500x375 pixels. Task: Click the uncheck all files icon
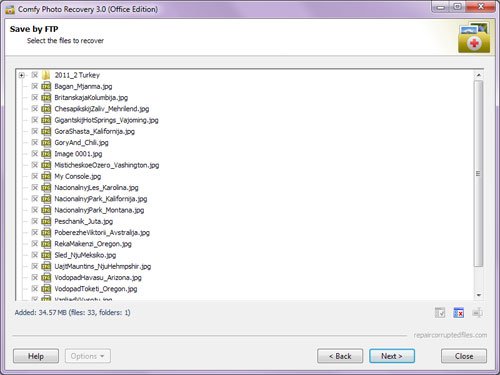pyautogui.click(x=459, y=313)
